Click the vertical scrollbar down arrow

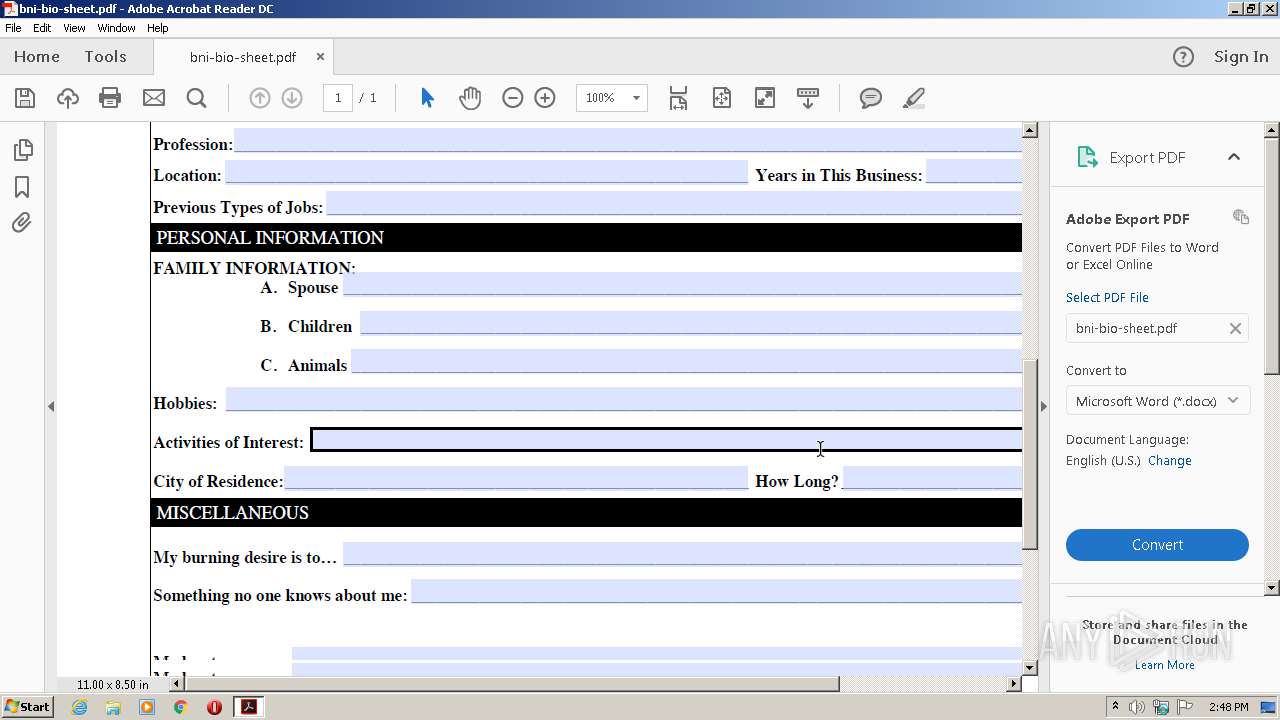point(1030,667)
